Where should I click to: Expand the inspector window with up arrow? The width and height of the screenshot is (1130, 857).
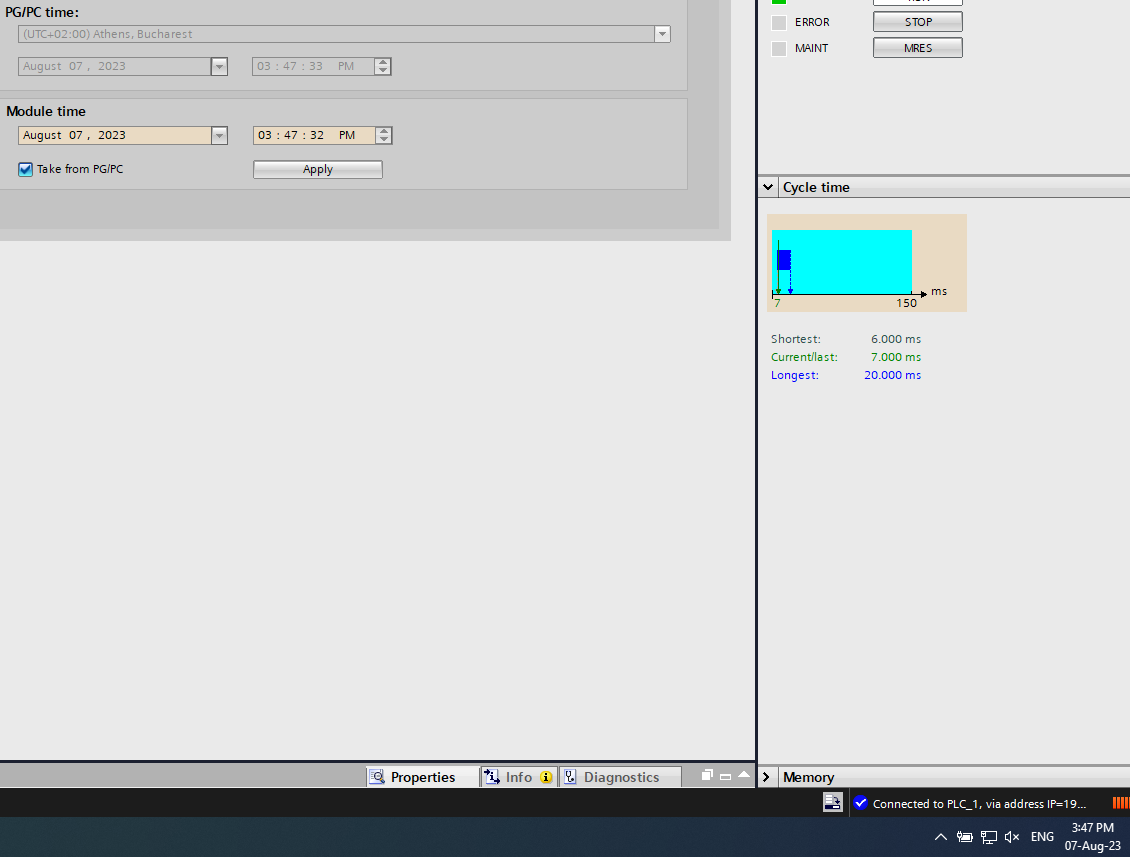pos(744,775)
